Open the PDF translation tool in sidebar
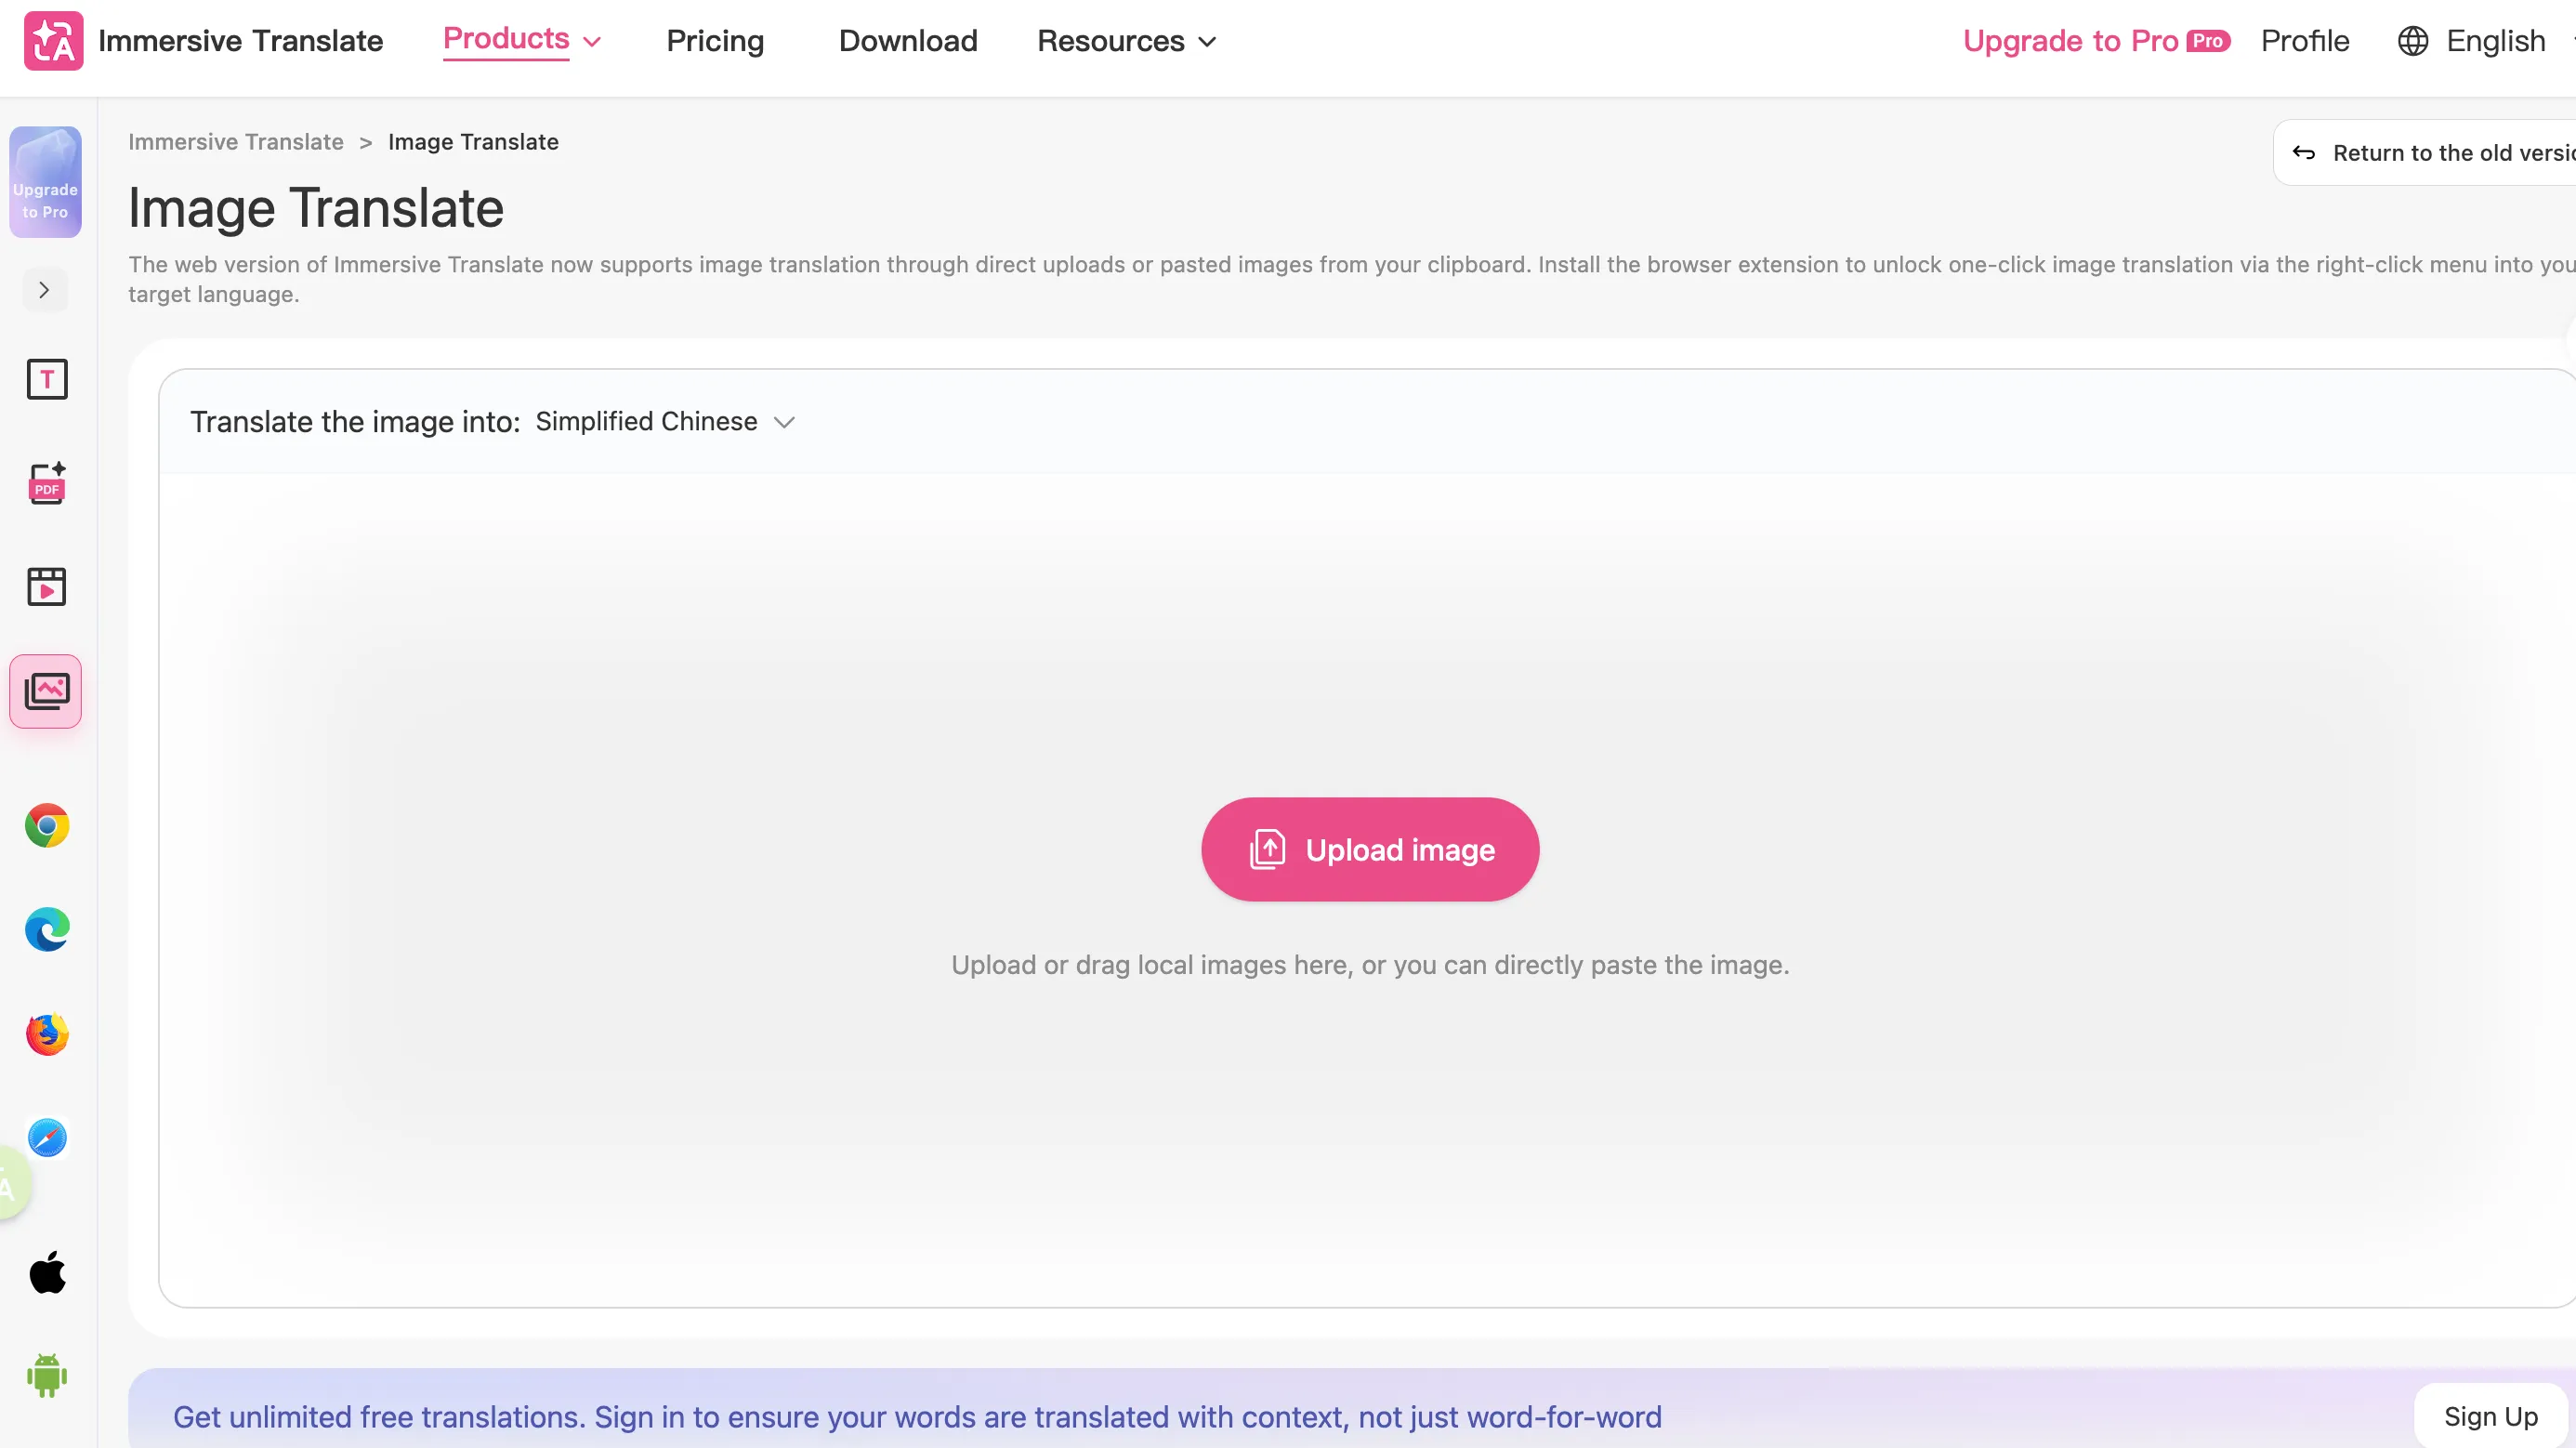Screen dimensions: 2576x1448 (x=46, y=483)
